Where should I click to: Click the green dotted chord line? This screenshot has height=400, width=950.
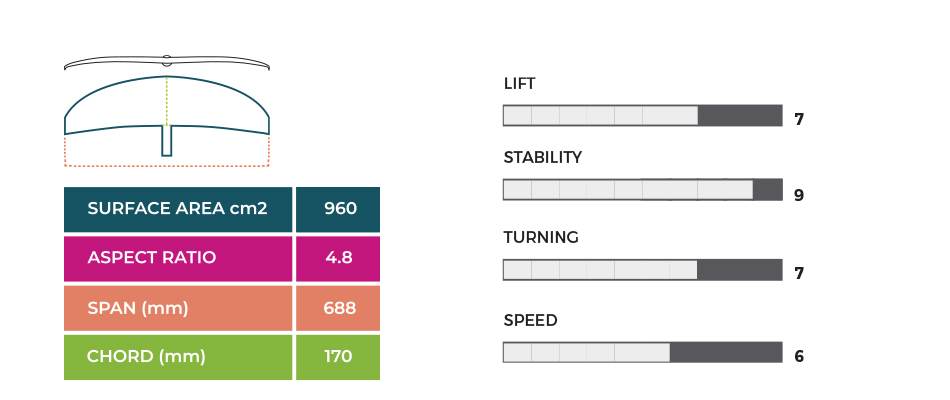[x=167, y=101]
